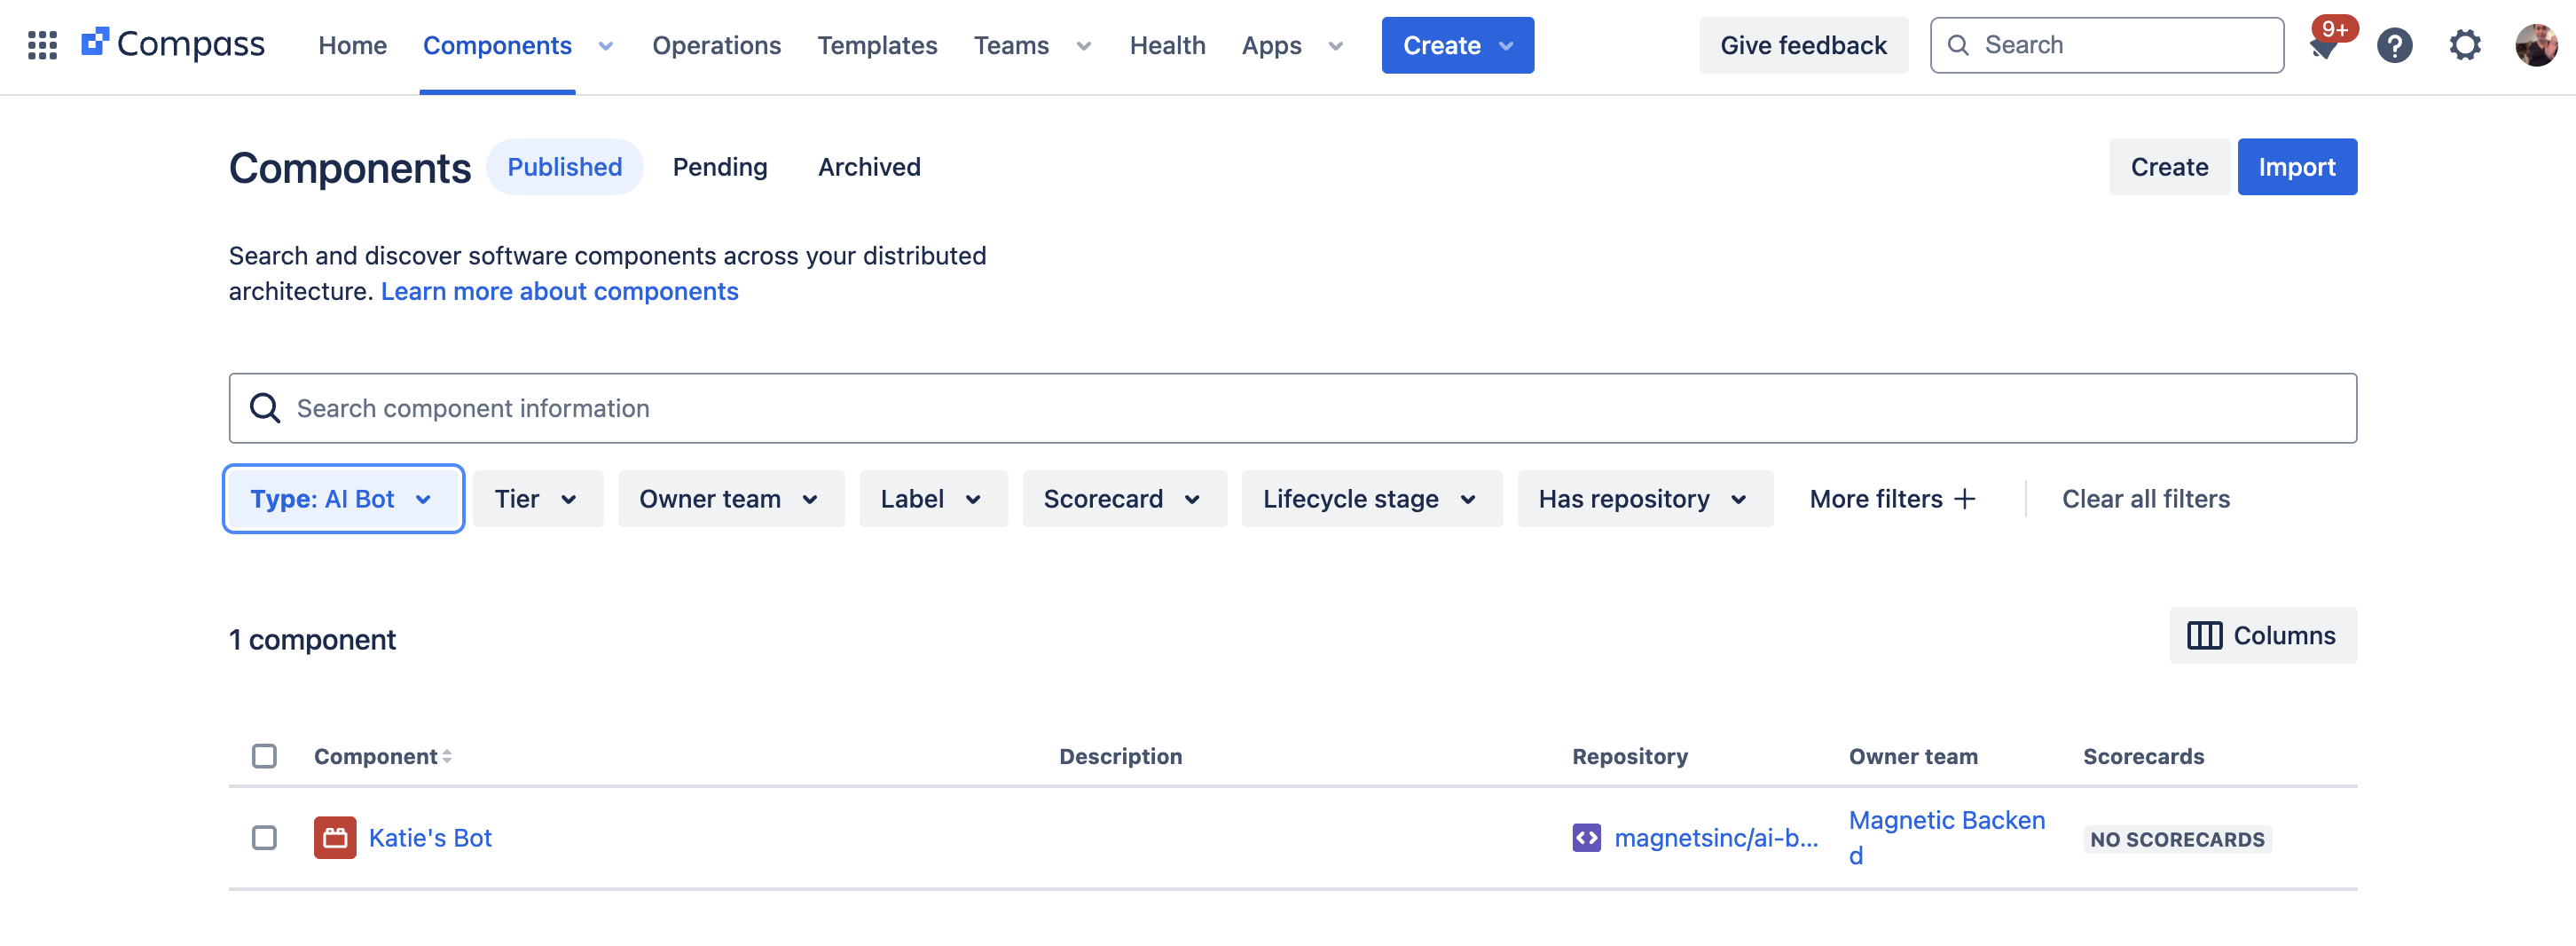
Task: Focus the Search component information field
Action: [1292, 408]
